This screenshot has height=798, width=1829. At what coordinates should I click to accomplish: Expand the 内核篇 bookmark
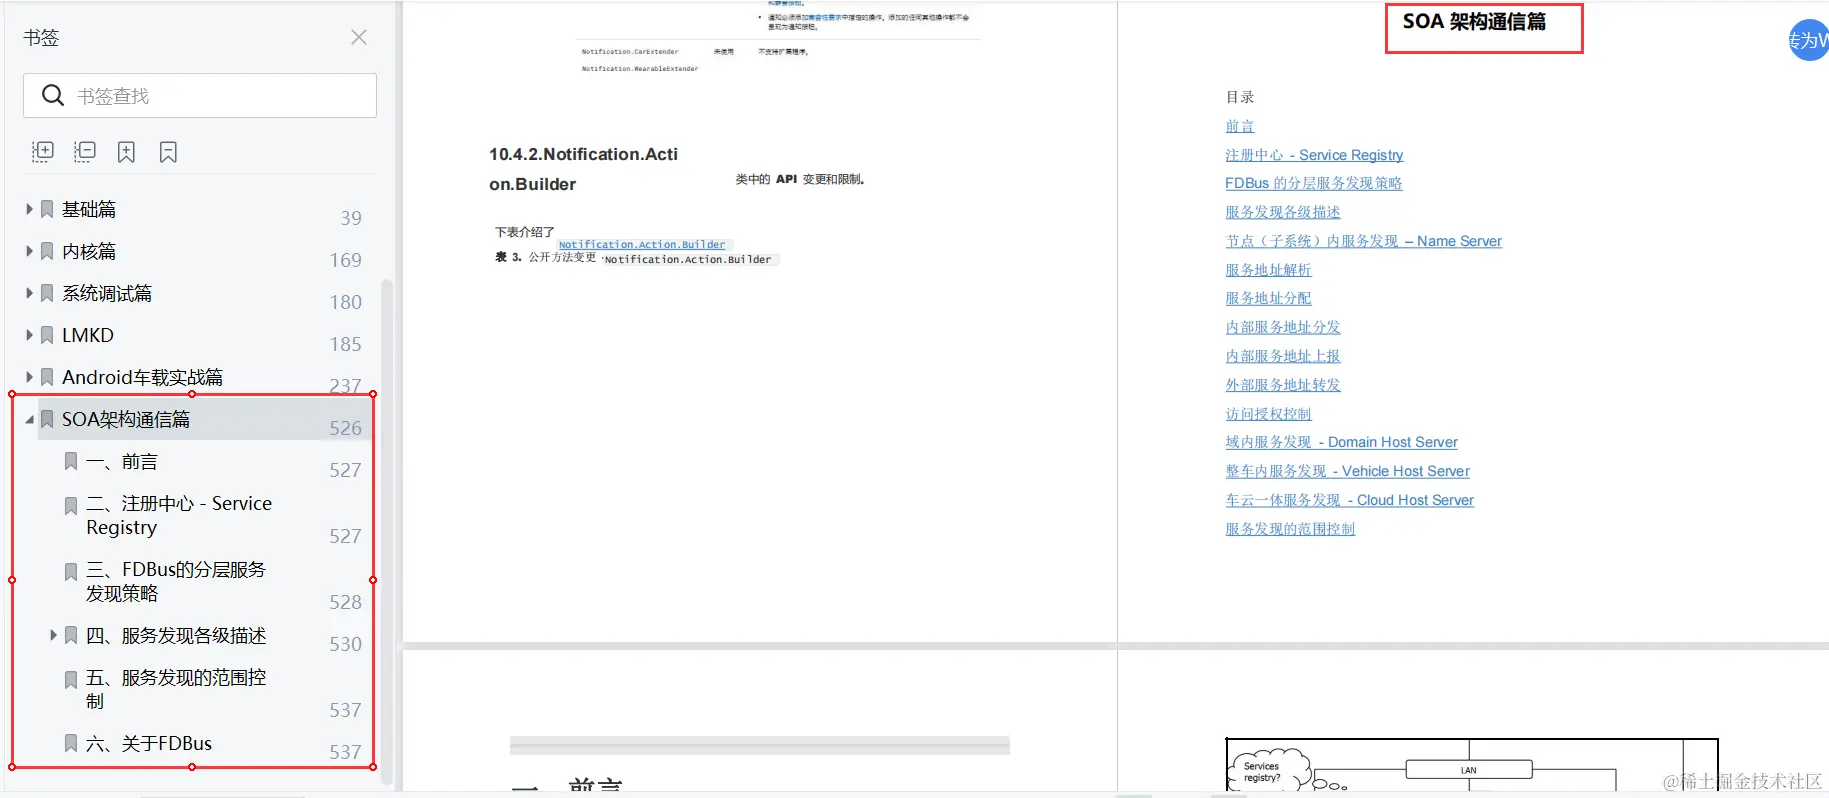point(29,251)
